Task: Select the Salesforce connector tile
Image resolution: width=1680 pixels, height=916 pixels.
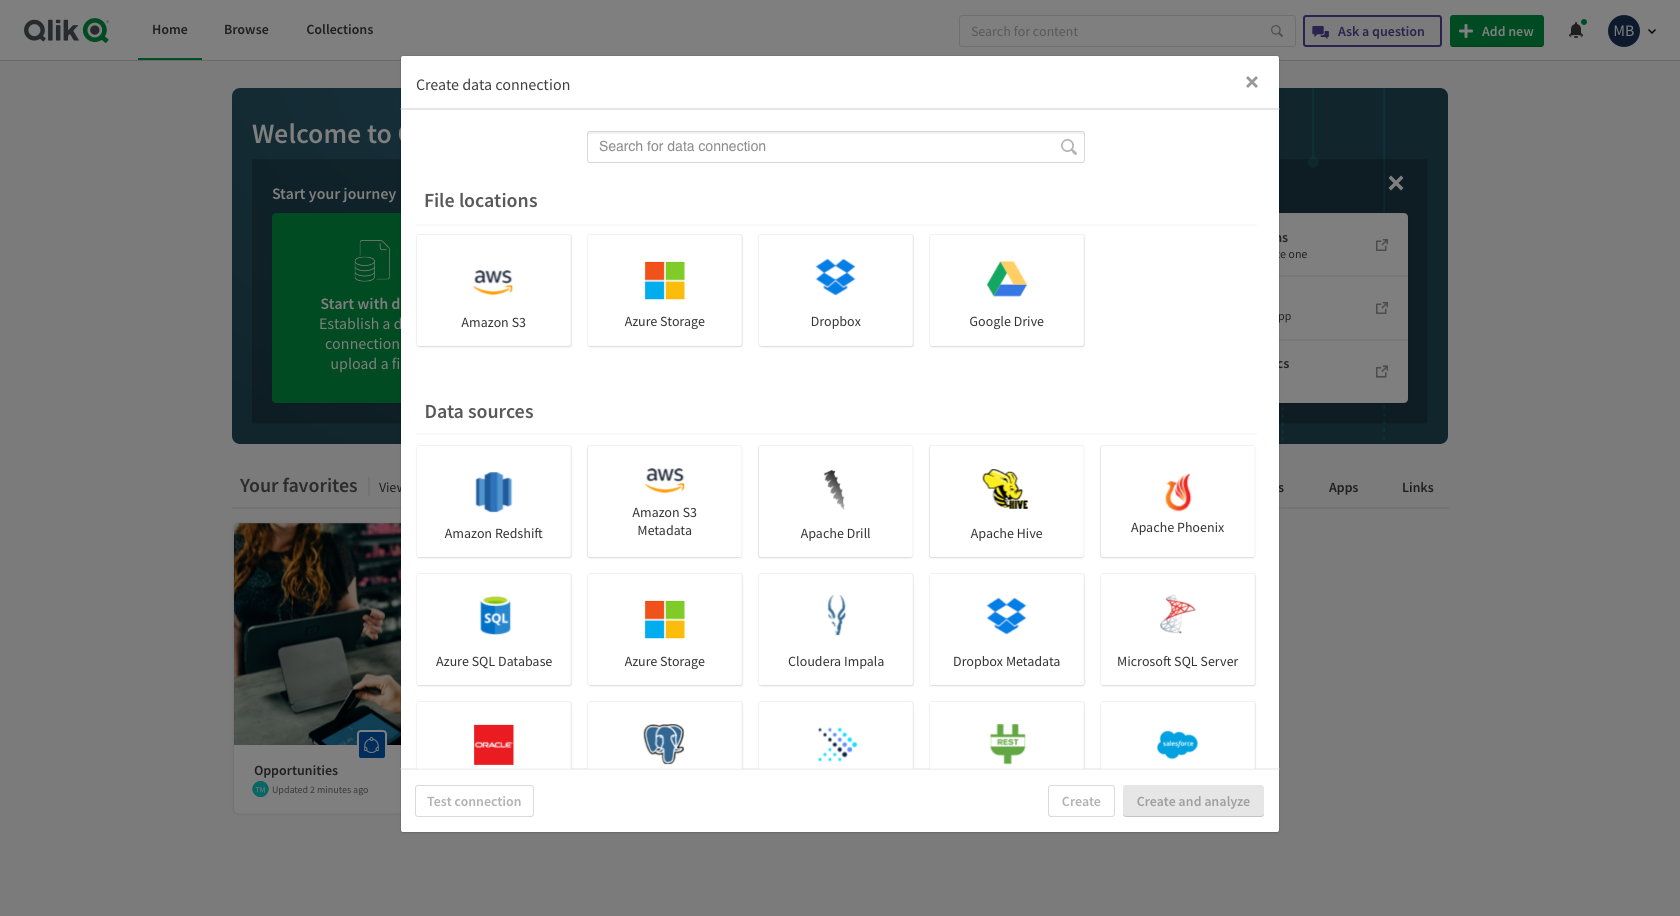Action: [x=1177, y=738]
